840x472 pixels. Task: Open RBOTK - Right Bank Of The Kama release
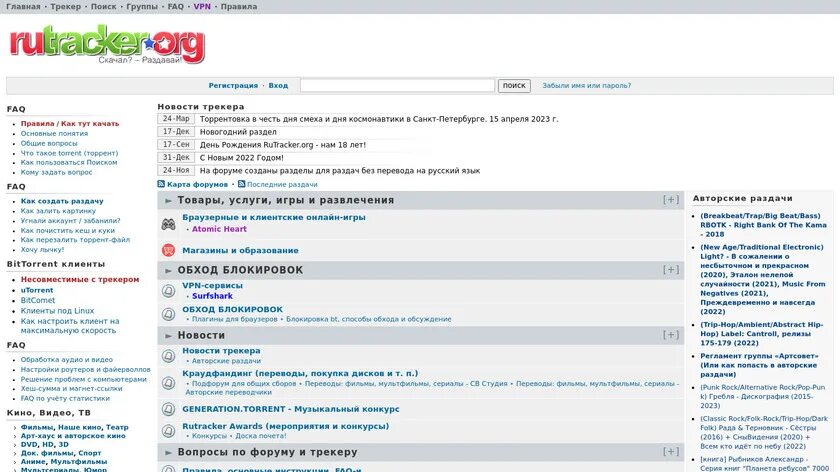point(763,225)
